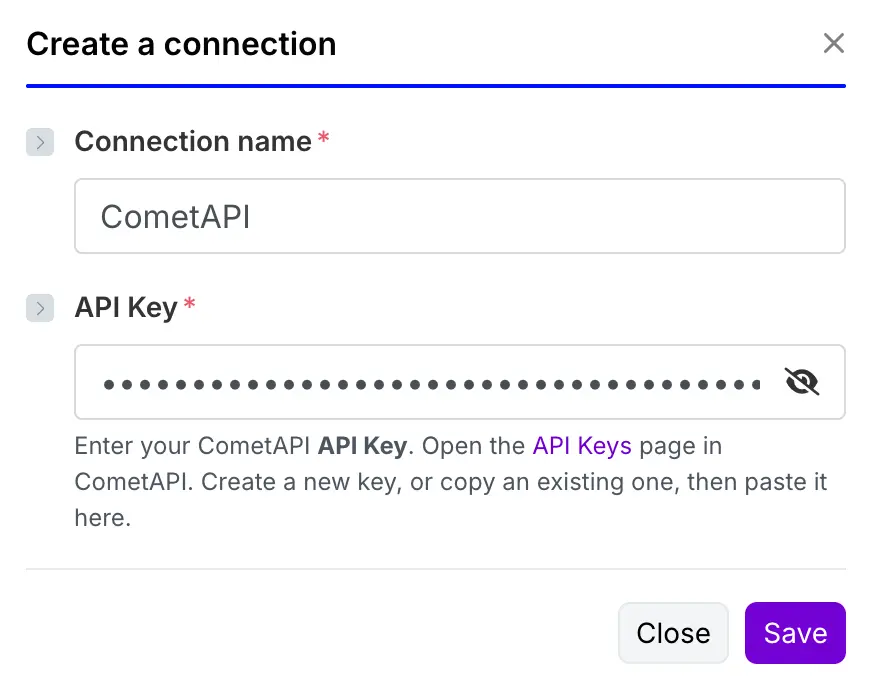Open the disclosure arrow beside Connection name
This screenshot has height=686, width=876.
point(40,142)
